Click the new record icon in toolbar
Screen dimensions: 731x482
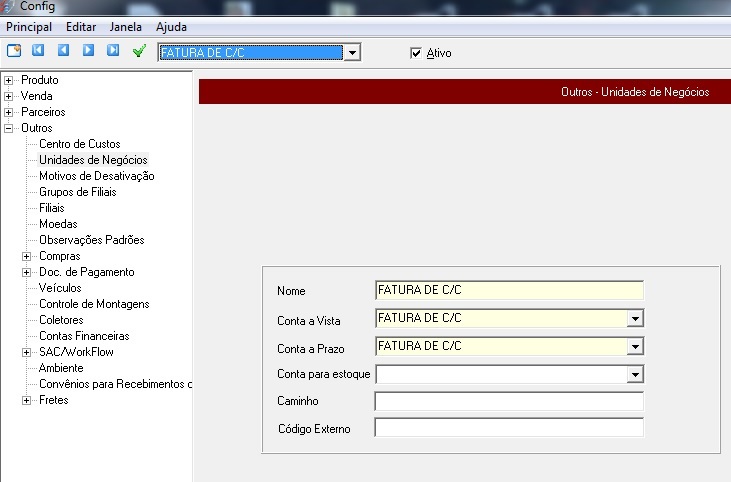click(x=14, y=50)
